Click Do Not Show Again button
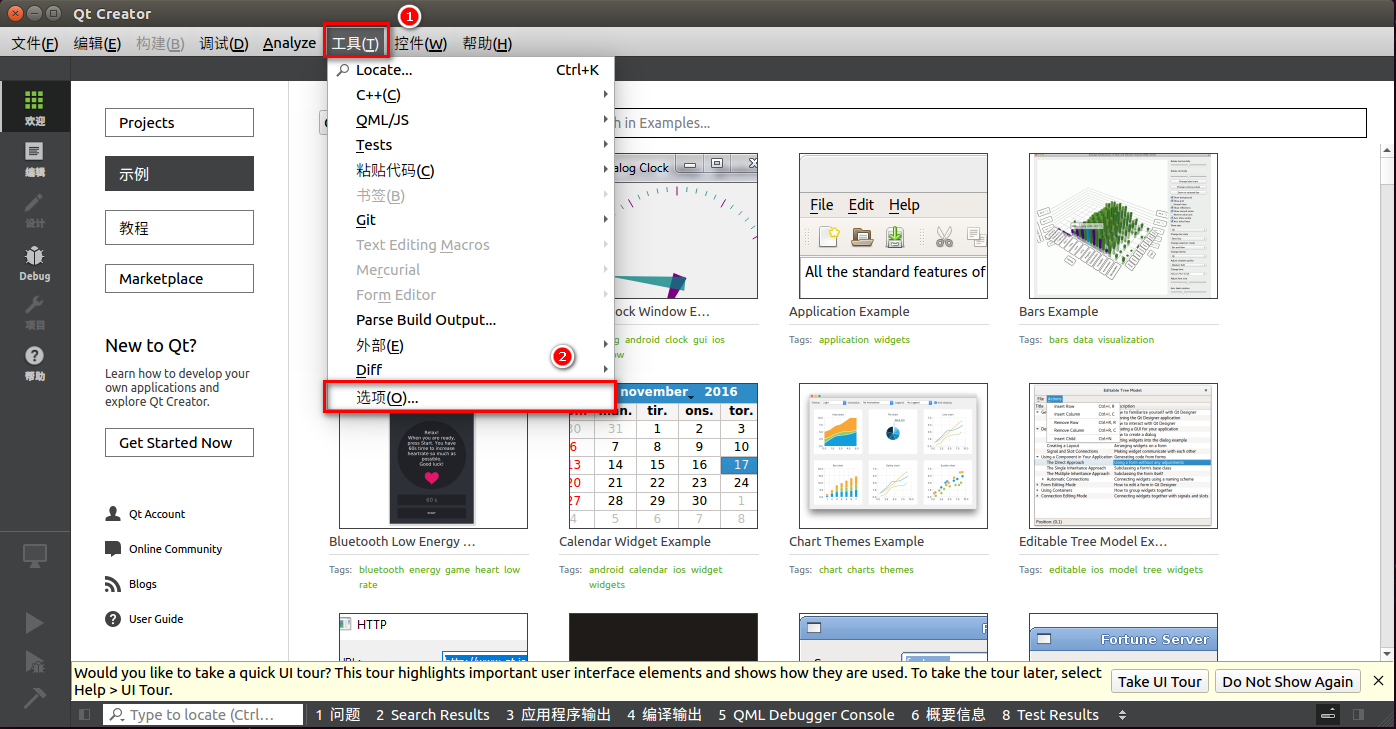The width and height of the screenshot is (1396, 729). [x=1288, y=681]
